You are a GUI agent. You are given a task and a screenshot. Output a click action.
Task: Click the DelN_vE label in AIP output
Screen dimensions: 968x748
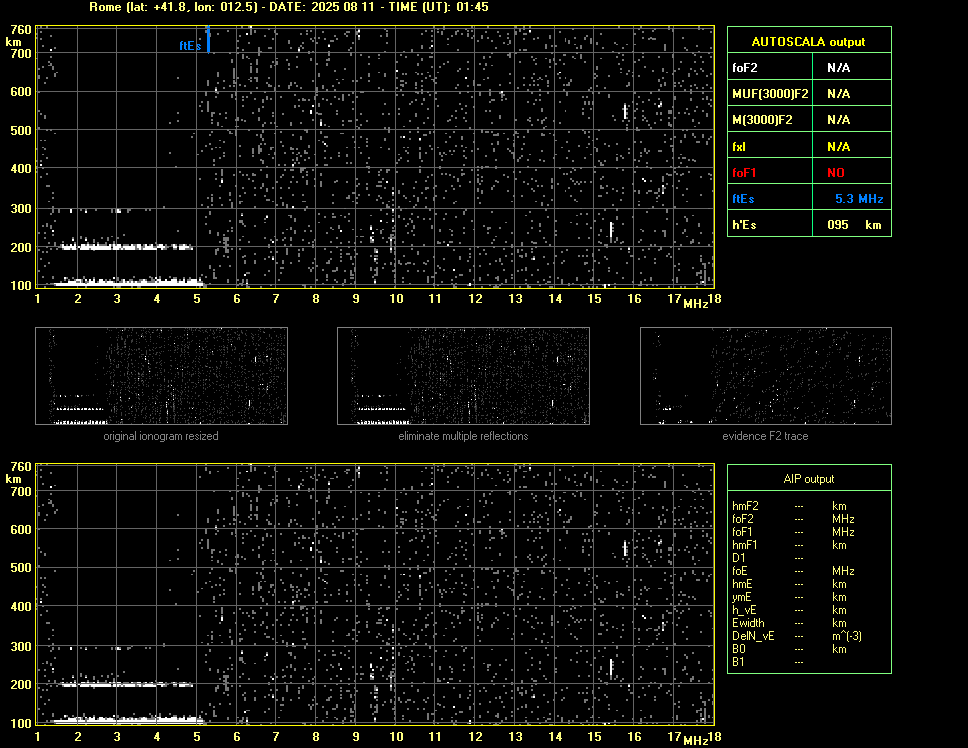(x=753, y=636)
